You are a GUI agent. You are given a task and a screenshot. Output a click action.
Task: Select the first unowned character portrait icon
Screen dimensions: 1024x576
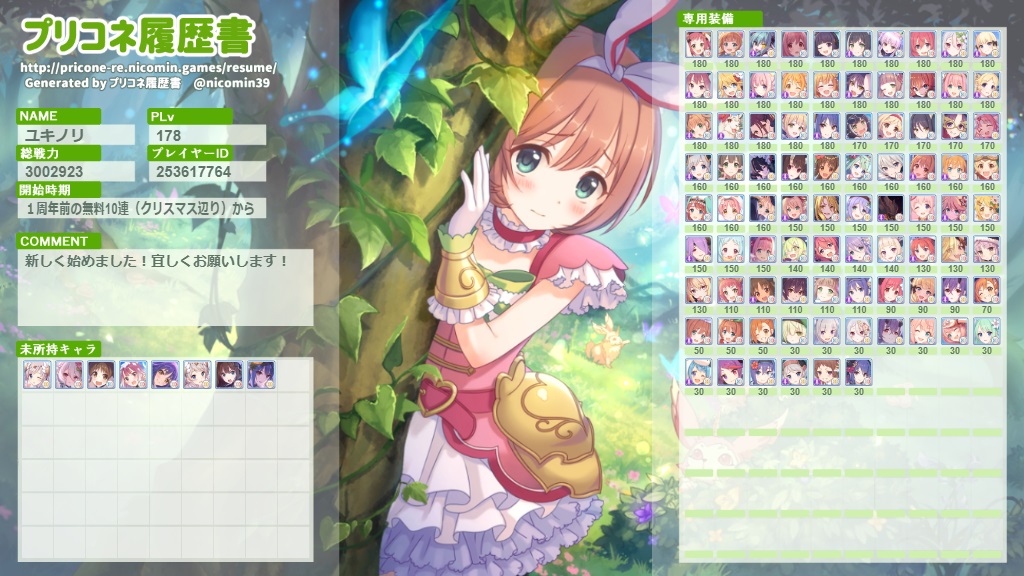[36, 374]
